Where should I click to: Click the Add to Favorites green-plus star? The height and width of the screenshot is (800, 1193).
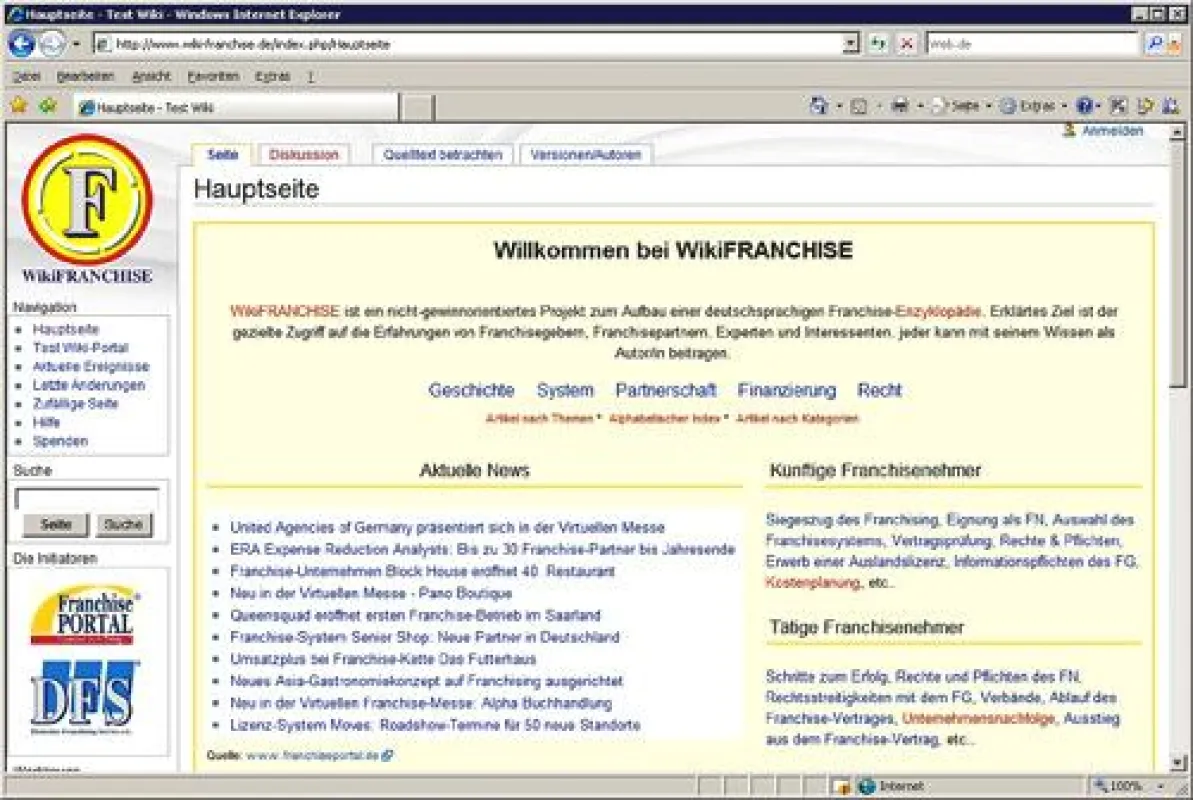pyautogui.click(x=48, y=106)
